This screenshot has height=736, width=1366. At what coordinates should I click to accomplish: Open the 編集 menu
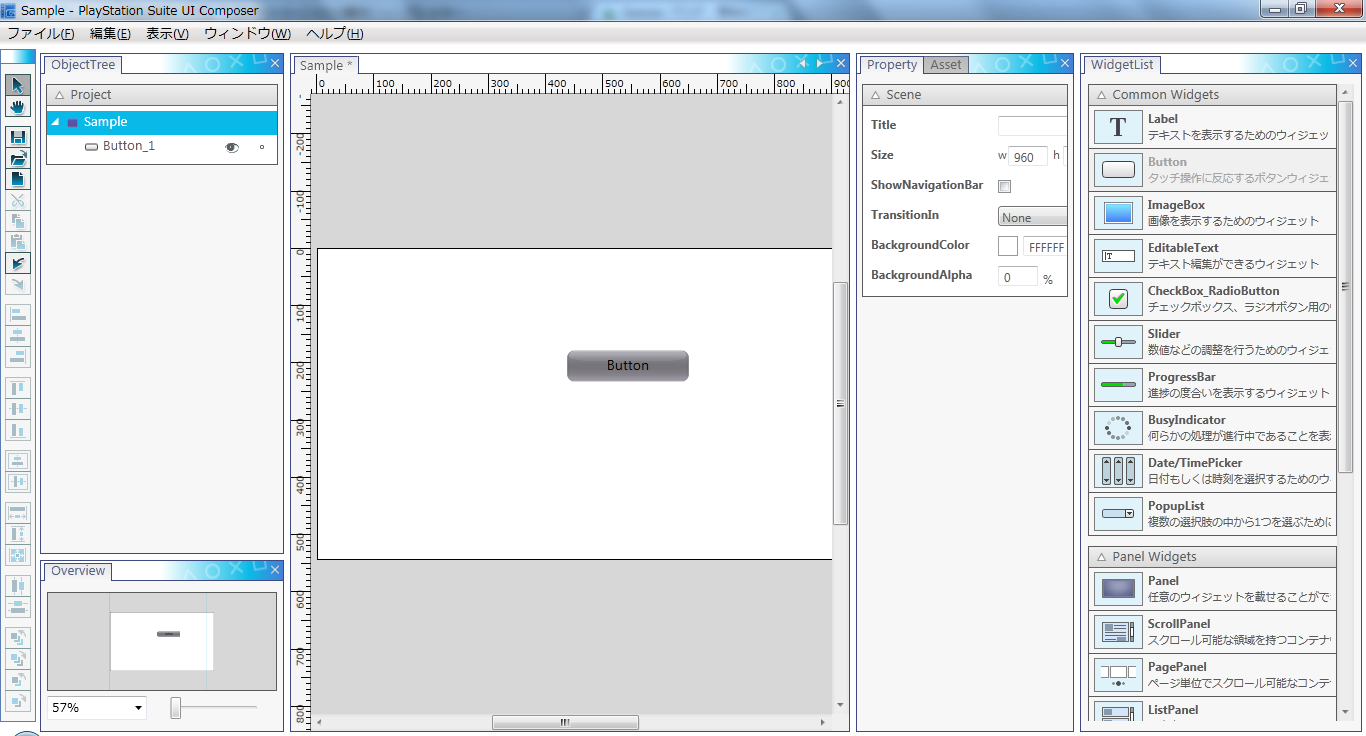point(110,34)
